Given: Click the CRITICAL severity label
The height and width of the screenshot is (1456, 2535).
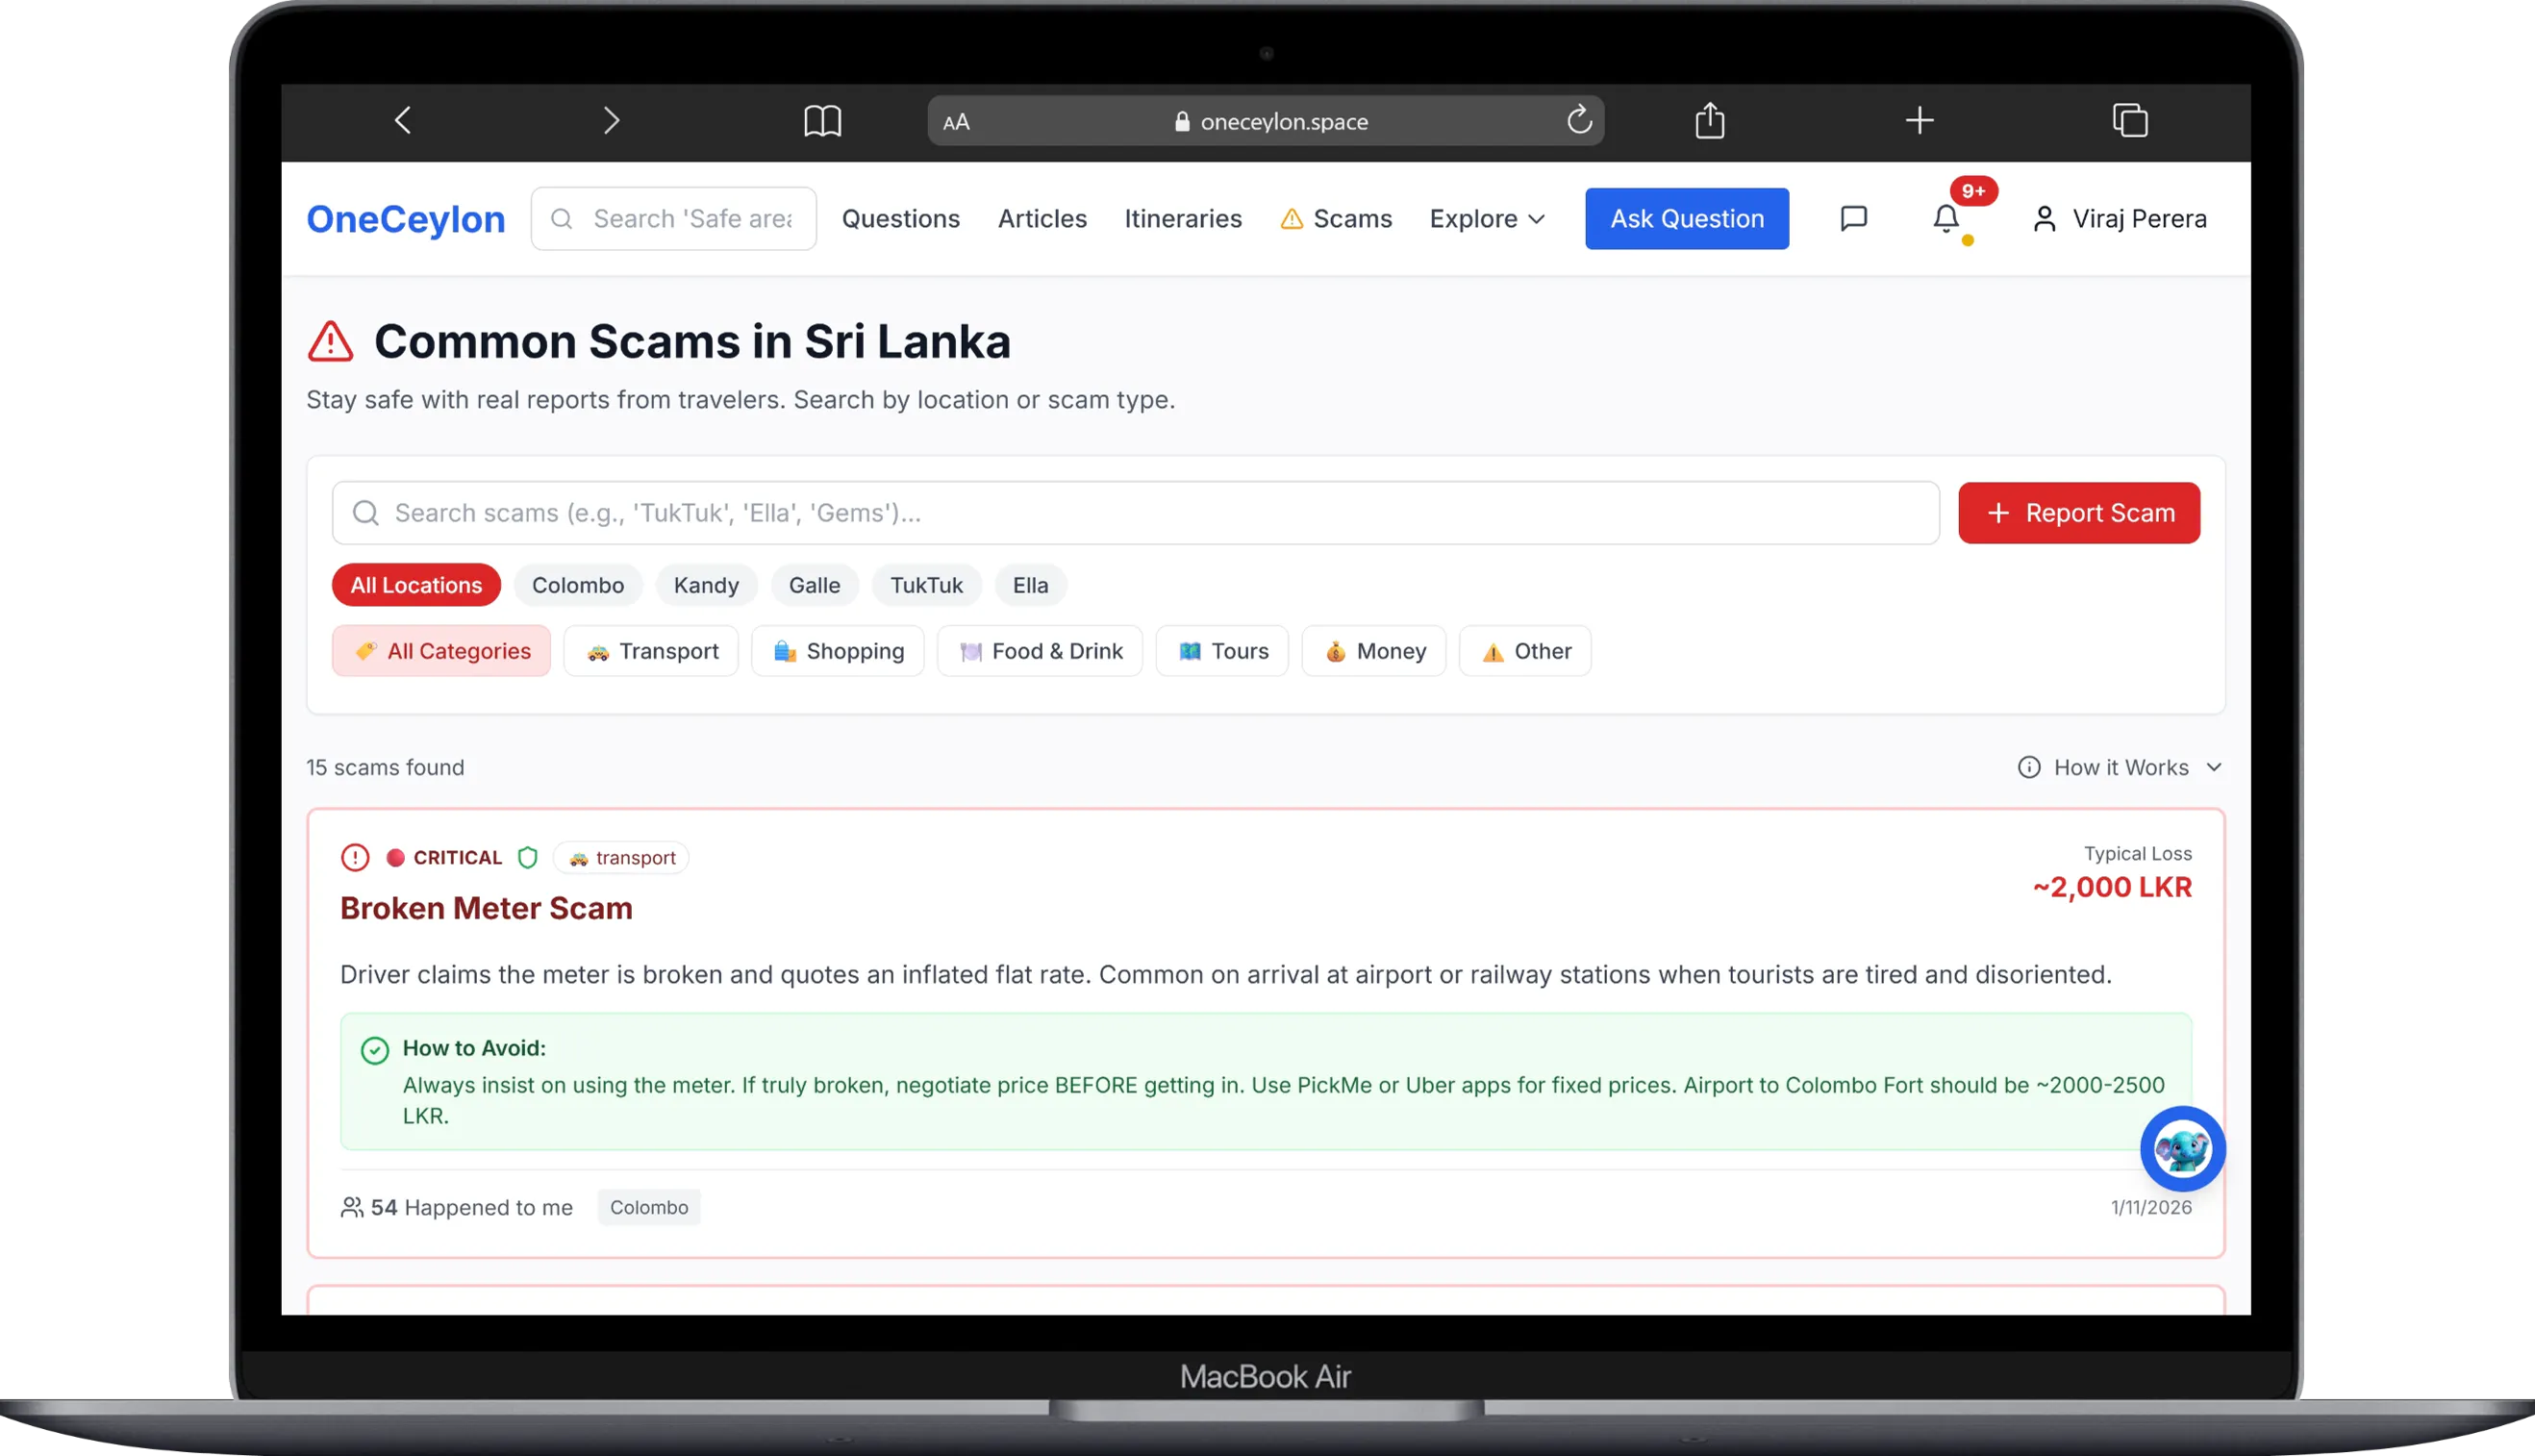Looking at the screenshot, I should [x=457, y=858].
